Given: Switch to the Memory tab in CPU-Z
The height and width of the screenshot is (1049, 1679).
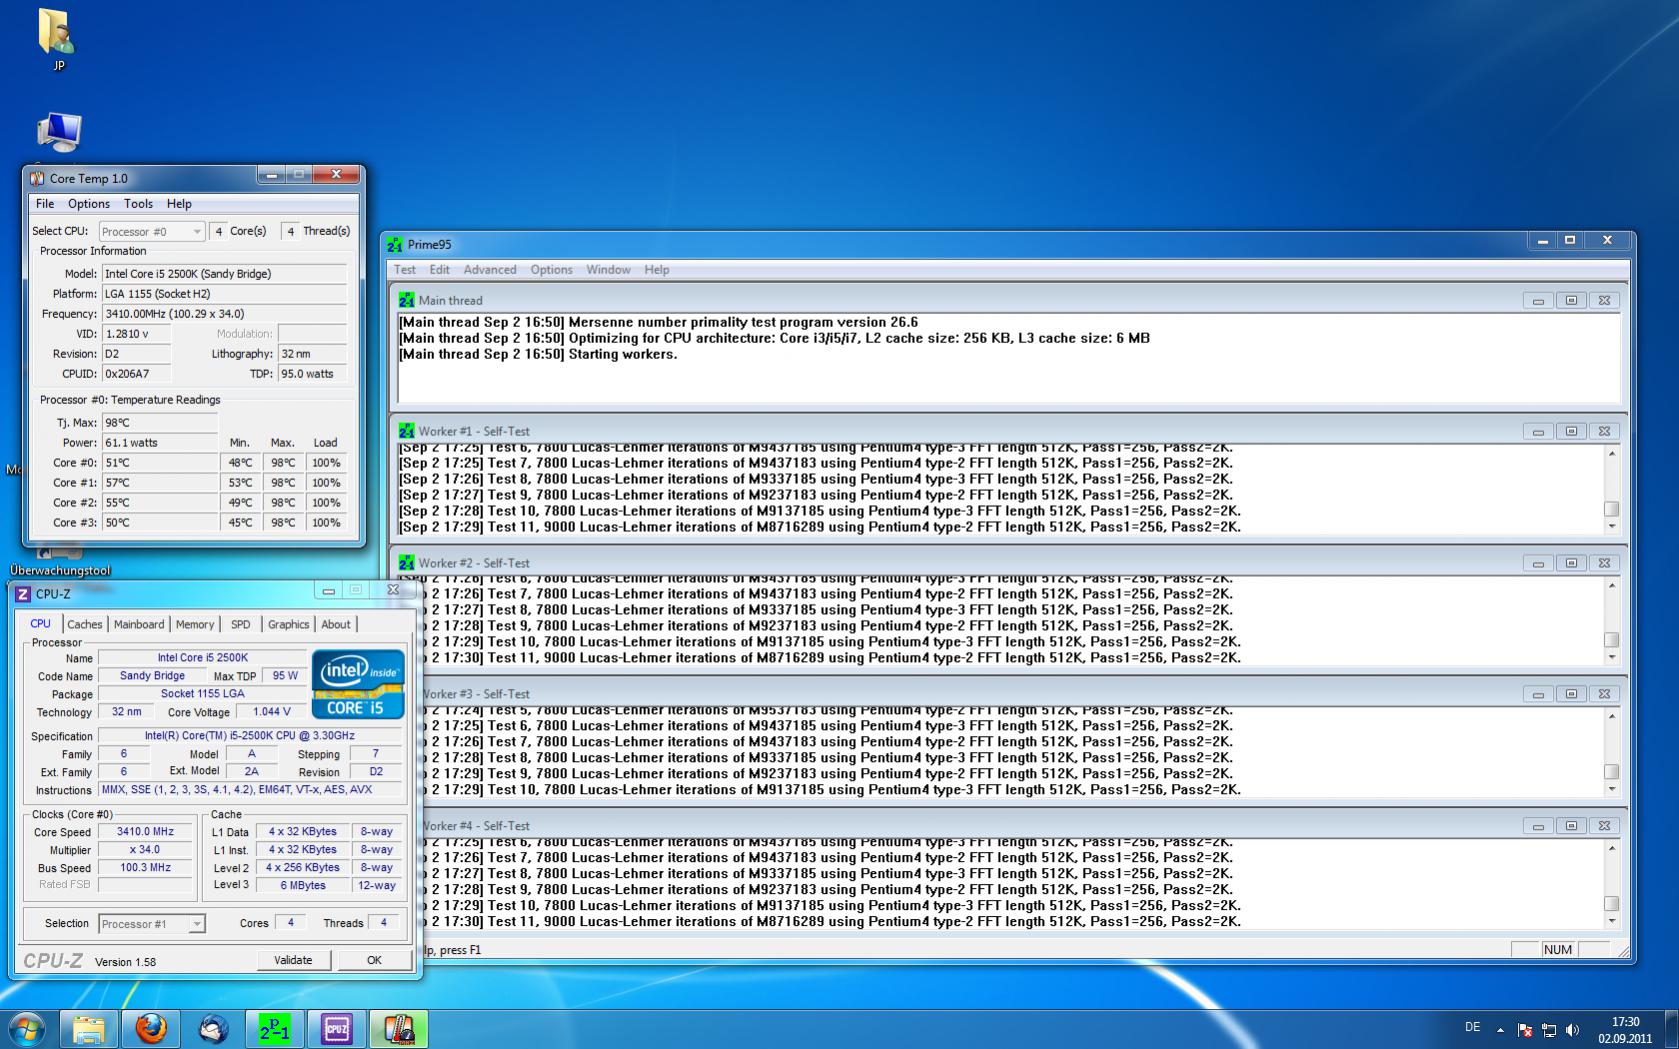Looking at the screenshot, I should tap(195, 624).
